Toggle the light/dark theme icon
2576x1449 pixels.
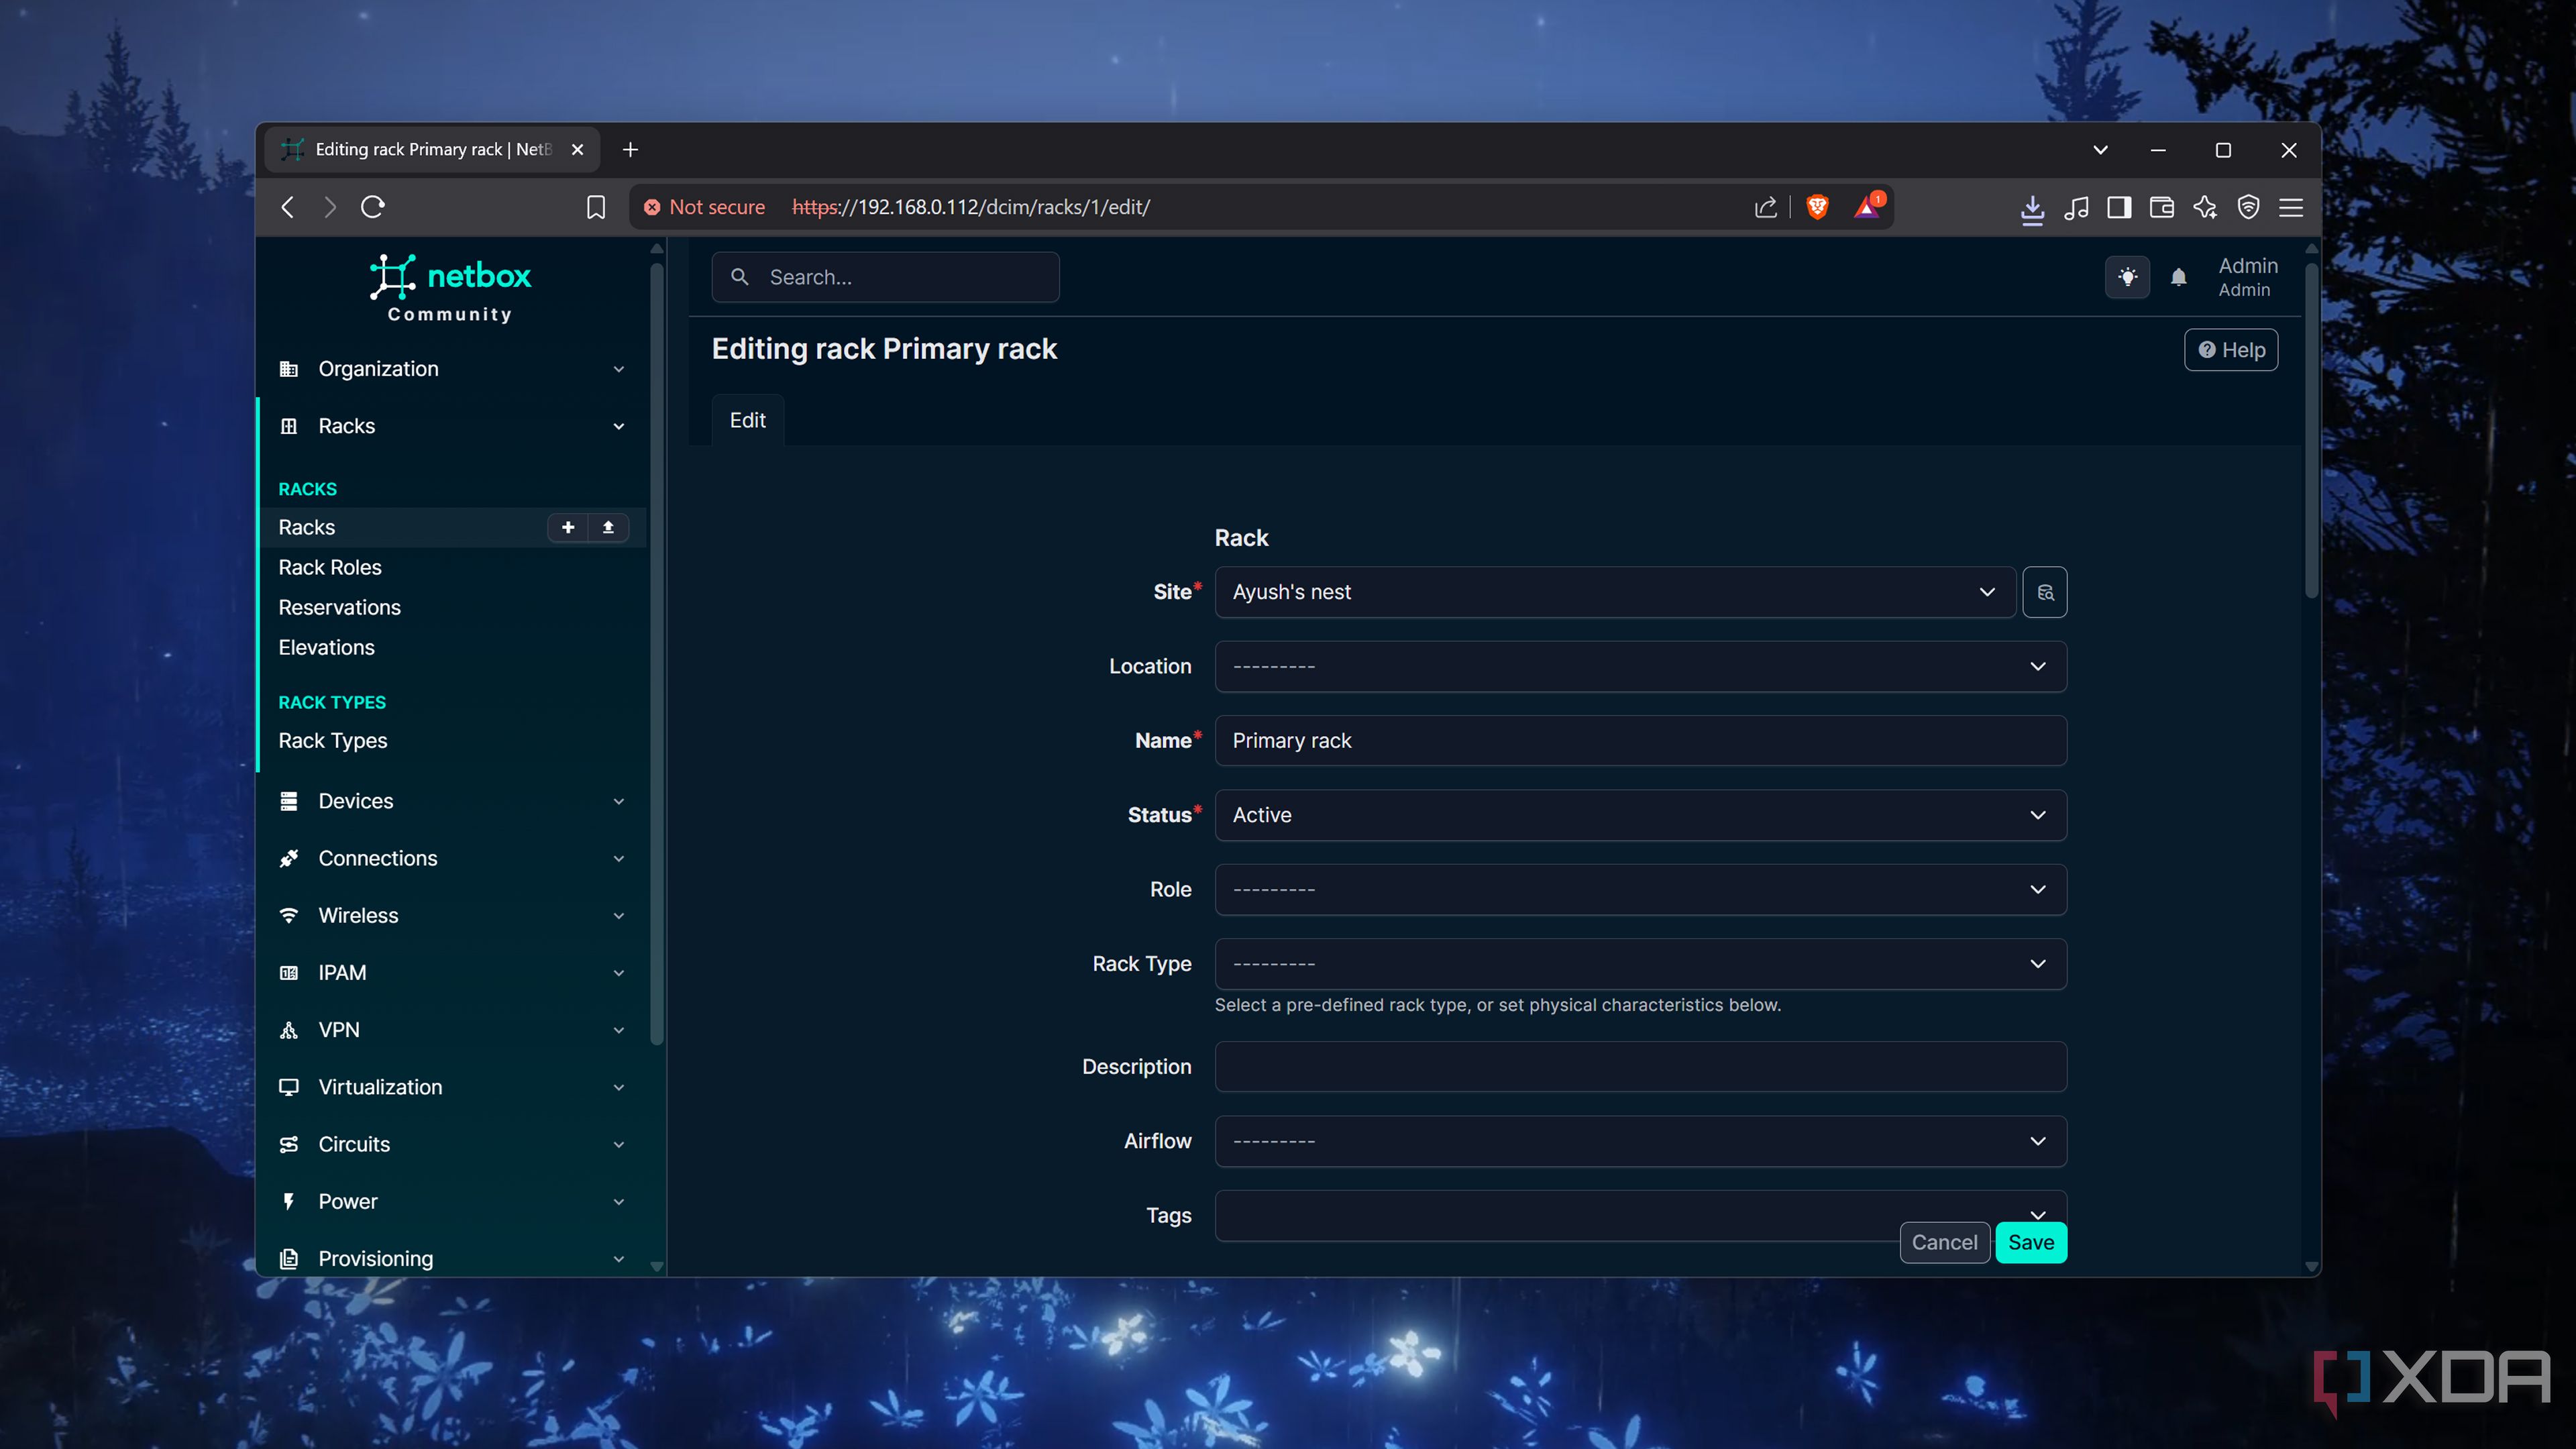pyautogui.click(x=2127, y=277)
